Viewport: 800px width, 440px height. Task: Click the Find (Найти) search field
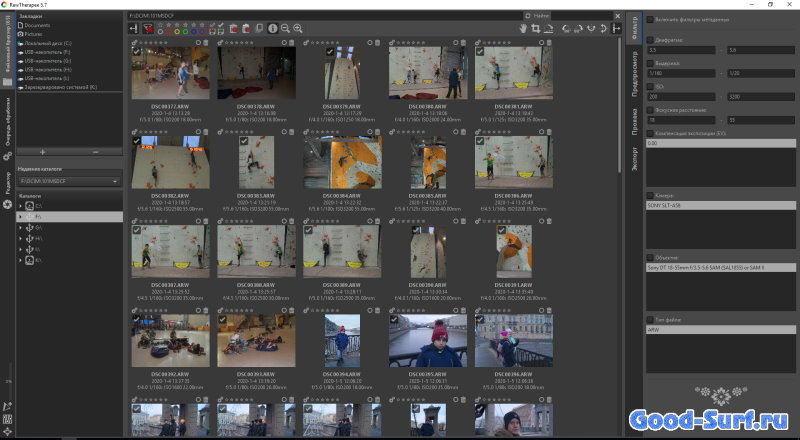click(x=581, y=16)
